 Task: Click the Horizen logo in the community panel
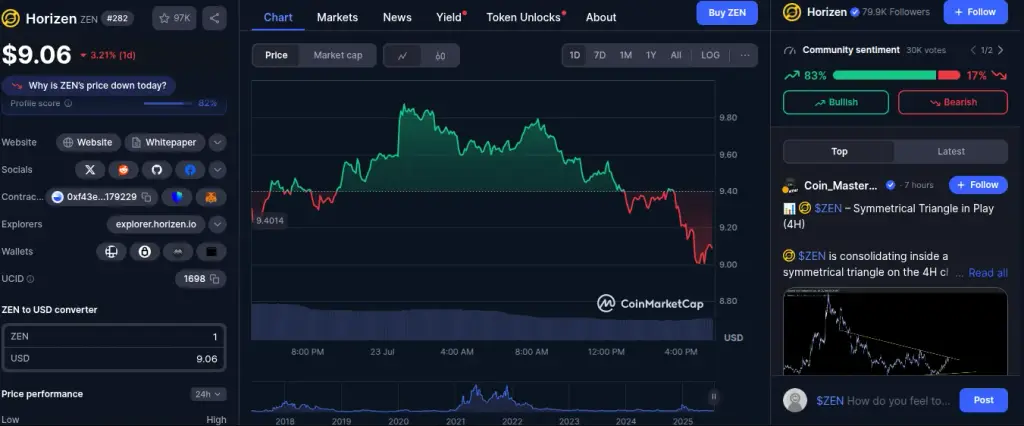[792, 12]
